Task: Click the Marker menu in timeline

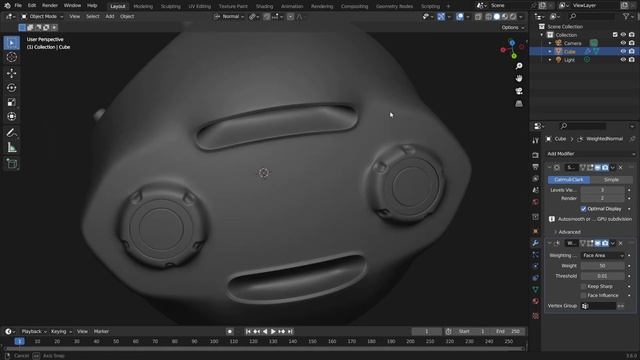Action: [x=101, y=331]
